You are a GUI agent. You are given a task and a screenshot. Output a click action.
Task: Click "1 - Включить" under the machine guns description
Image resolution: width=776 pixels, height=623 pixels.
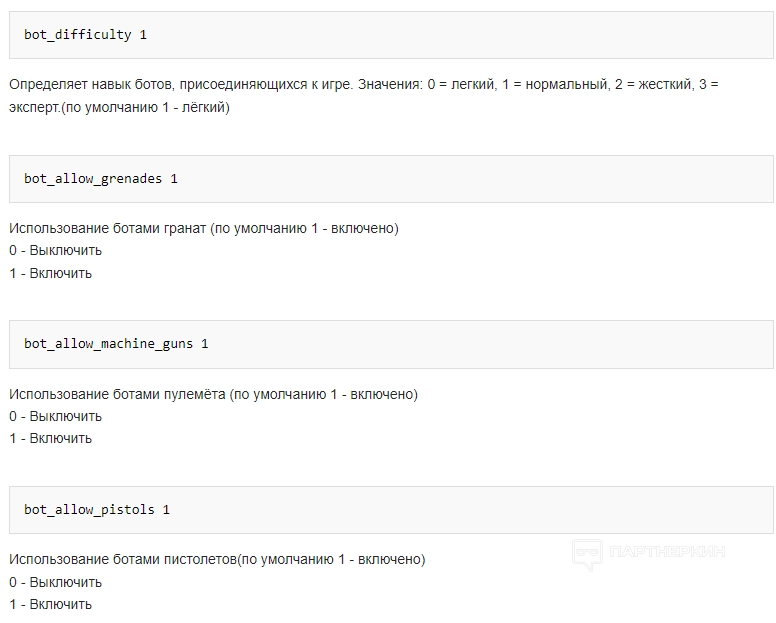pyautogui.click(x=50, y=438)
